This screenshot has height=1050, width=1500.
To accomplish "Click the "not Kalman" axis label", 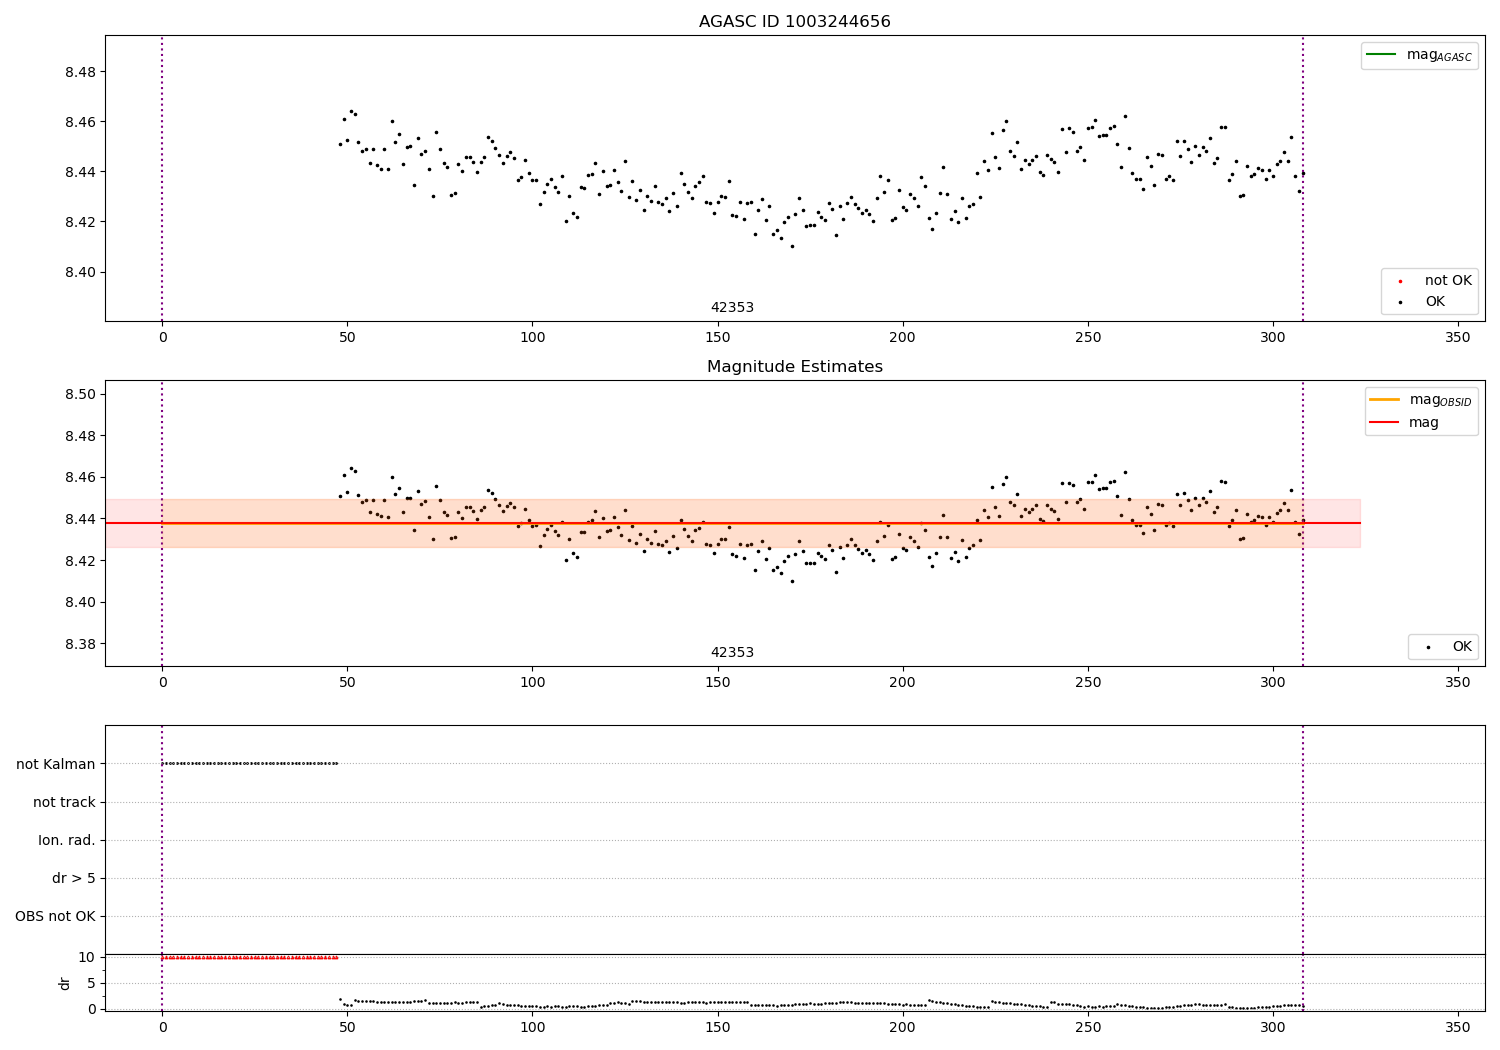I will click(x=56, y=764).
